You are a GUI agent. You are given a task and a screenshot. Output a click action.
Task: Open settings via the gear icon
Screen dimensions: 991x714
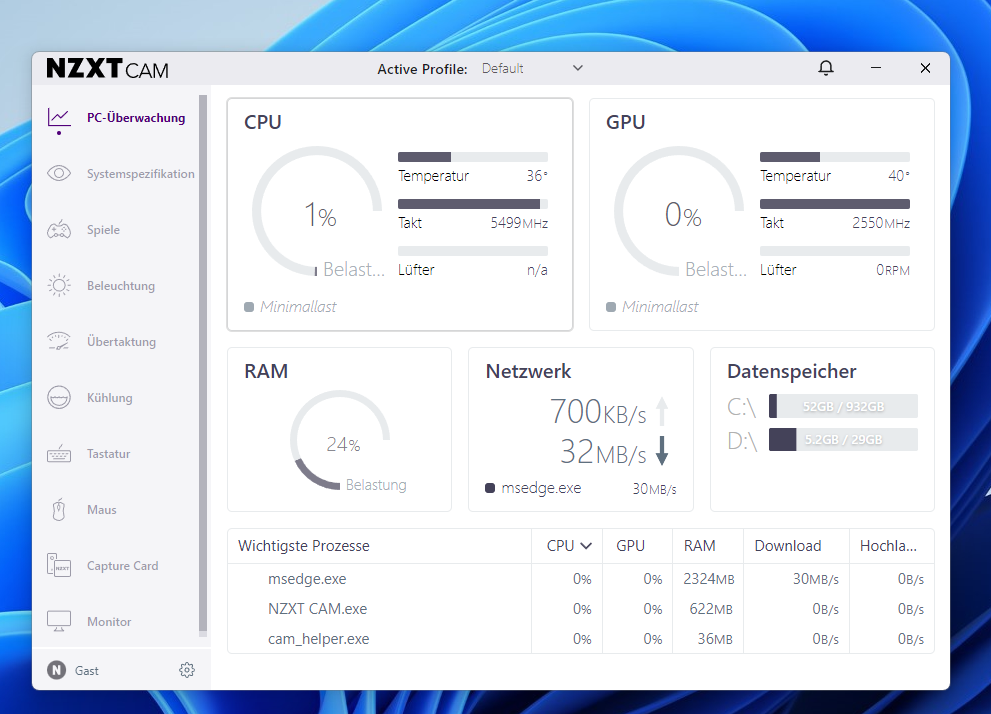click(186, 670)
